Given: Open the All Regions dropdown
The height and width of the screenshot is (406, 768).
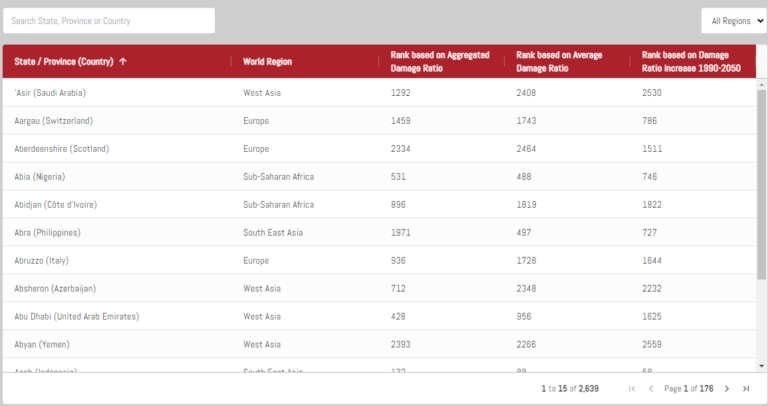Looking at the screenshot, I should 732,21.
